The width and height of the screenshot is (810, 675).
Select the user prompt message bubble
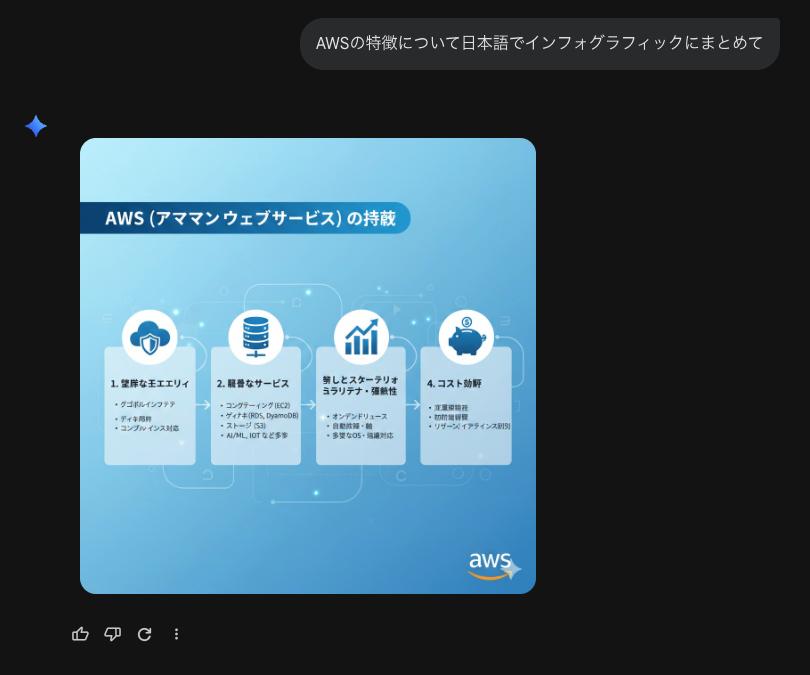coord(540,44)
